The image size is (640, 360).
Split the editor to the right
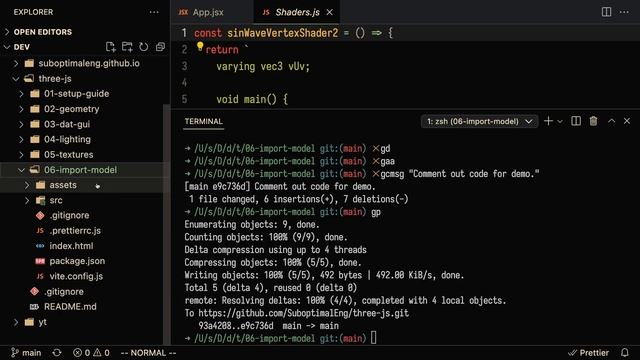[607, 12]
